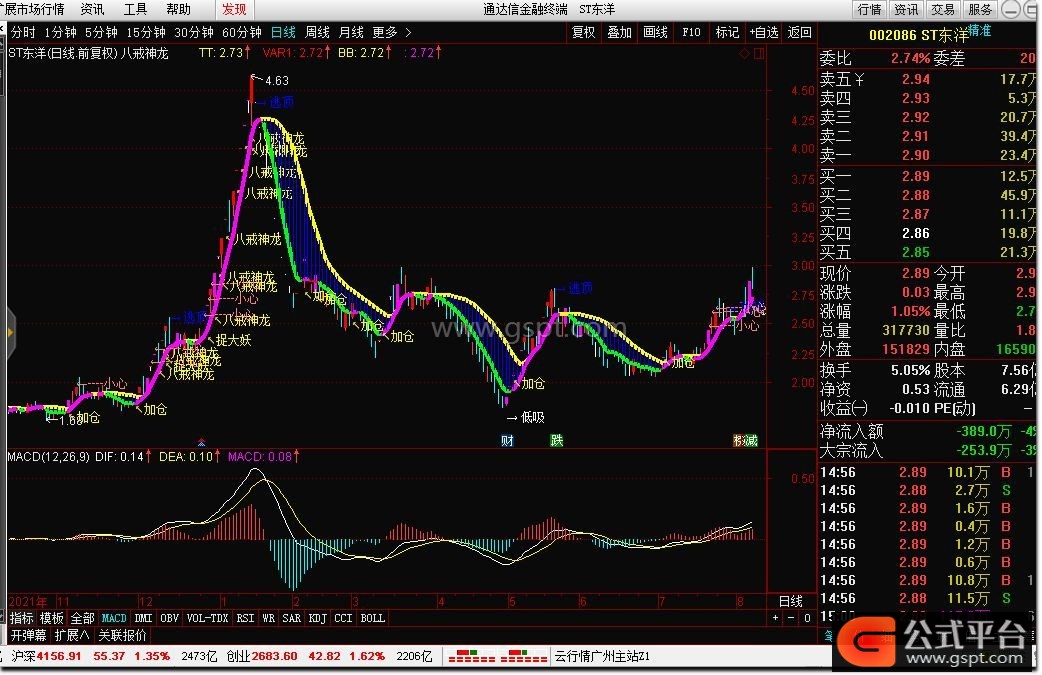Select the DMI indicator tab
The height and width of the screenshot is (675, 1042).
[144, 618]
